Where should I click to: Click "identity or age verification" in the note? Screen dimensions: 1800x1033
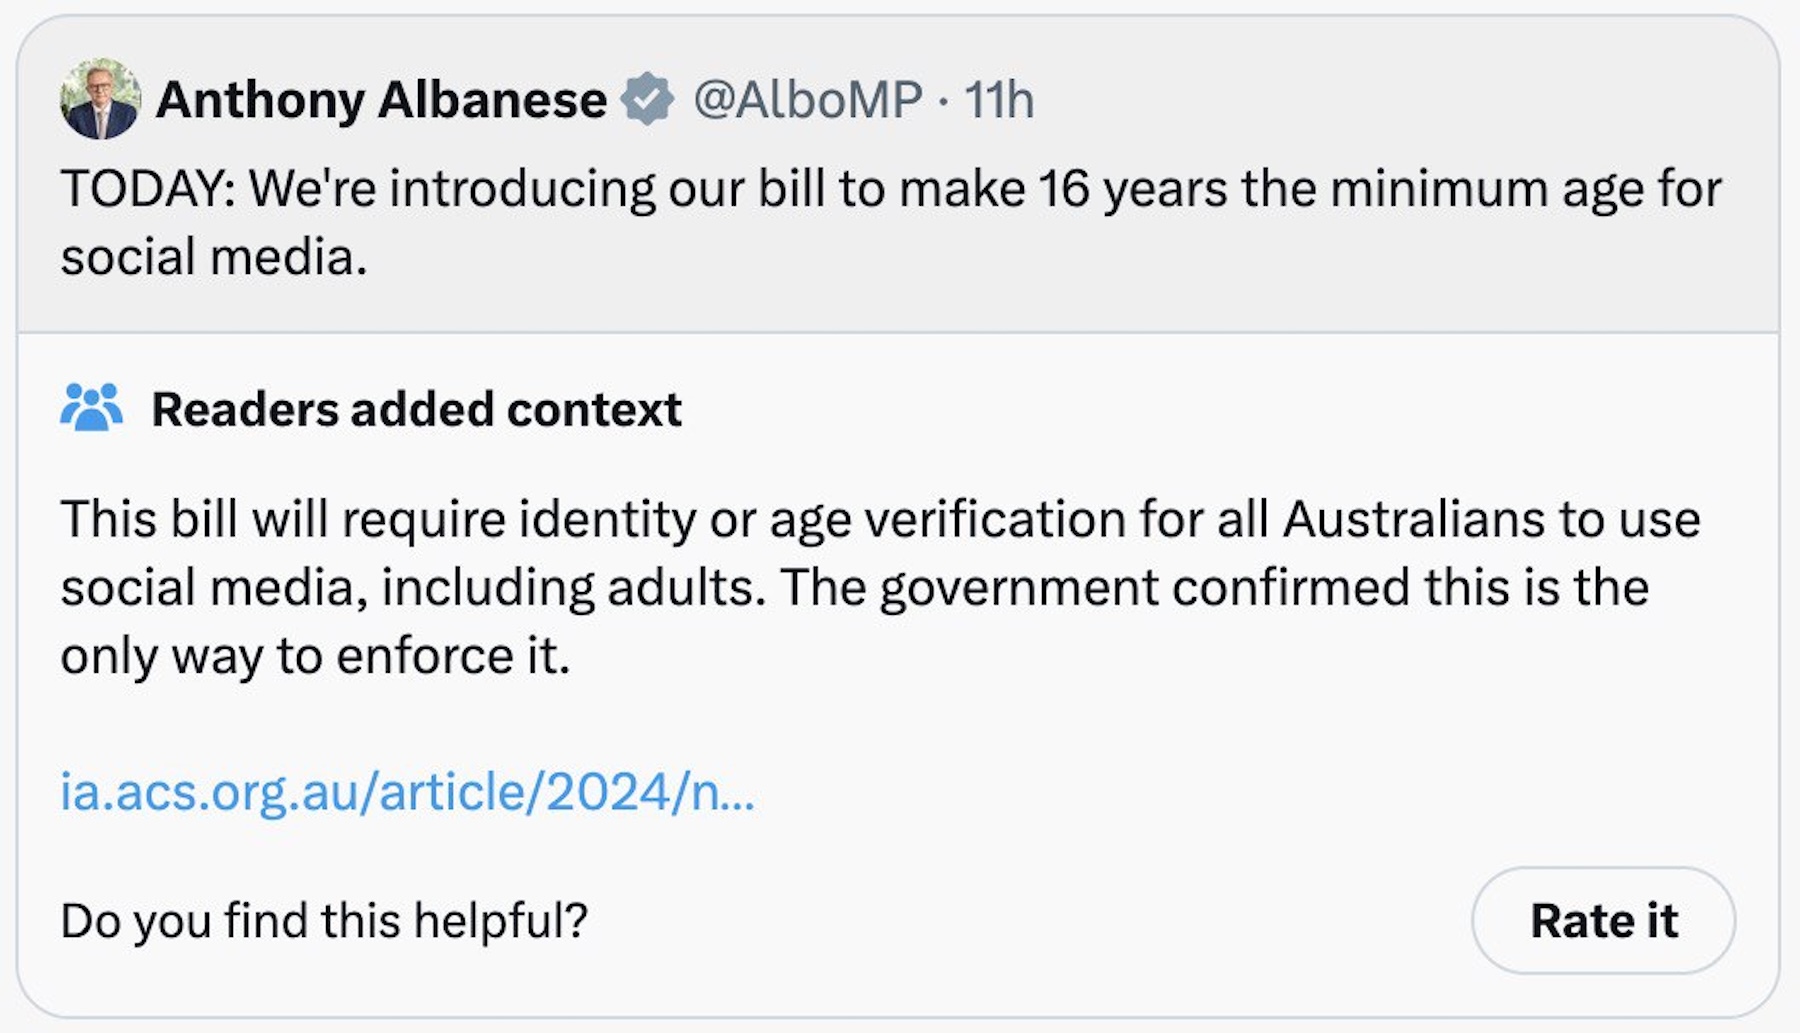tap(813, 519)
